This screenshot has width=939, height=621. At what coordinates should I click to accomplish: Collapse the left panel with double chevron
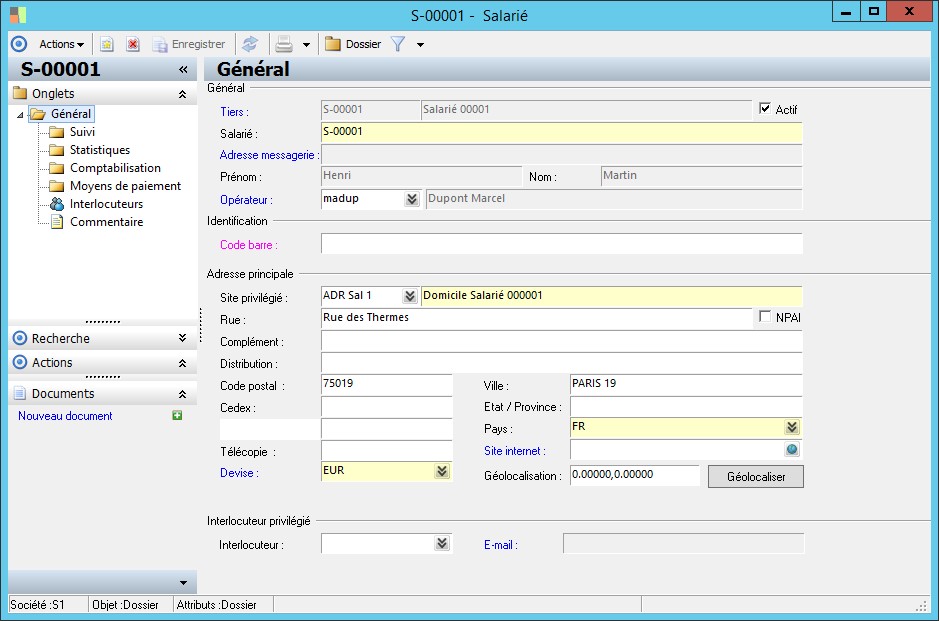click(x=183, y=70)
